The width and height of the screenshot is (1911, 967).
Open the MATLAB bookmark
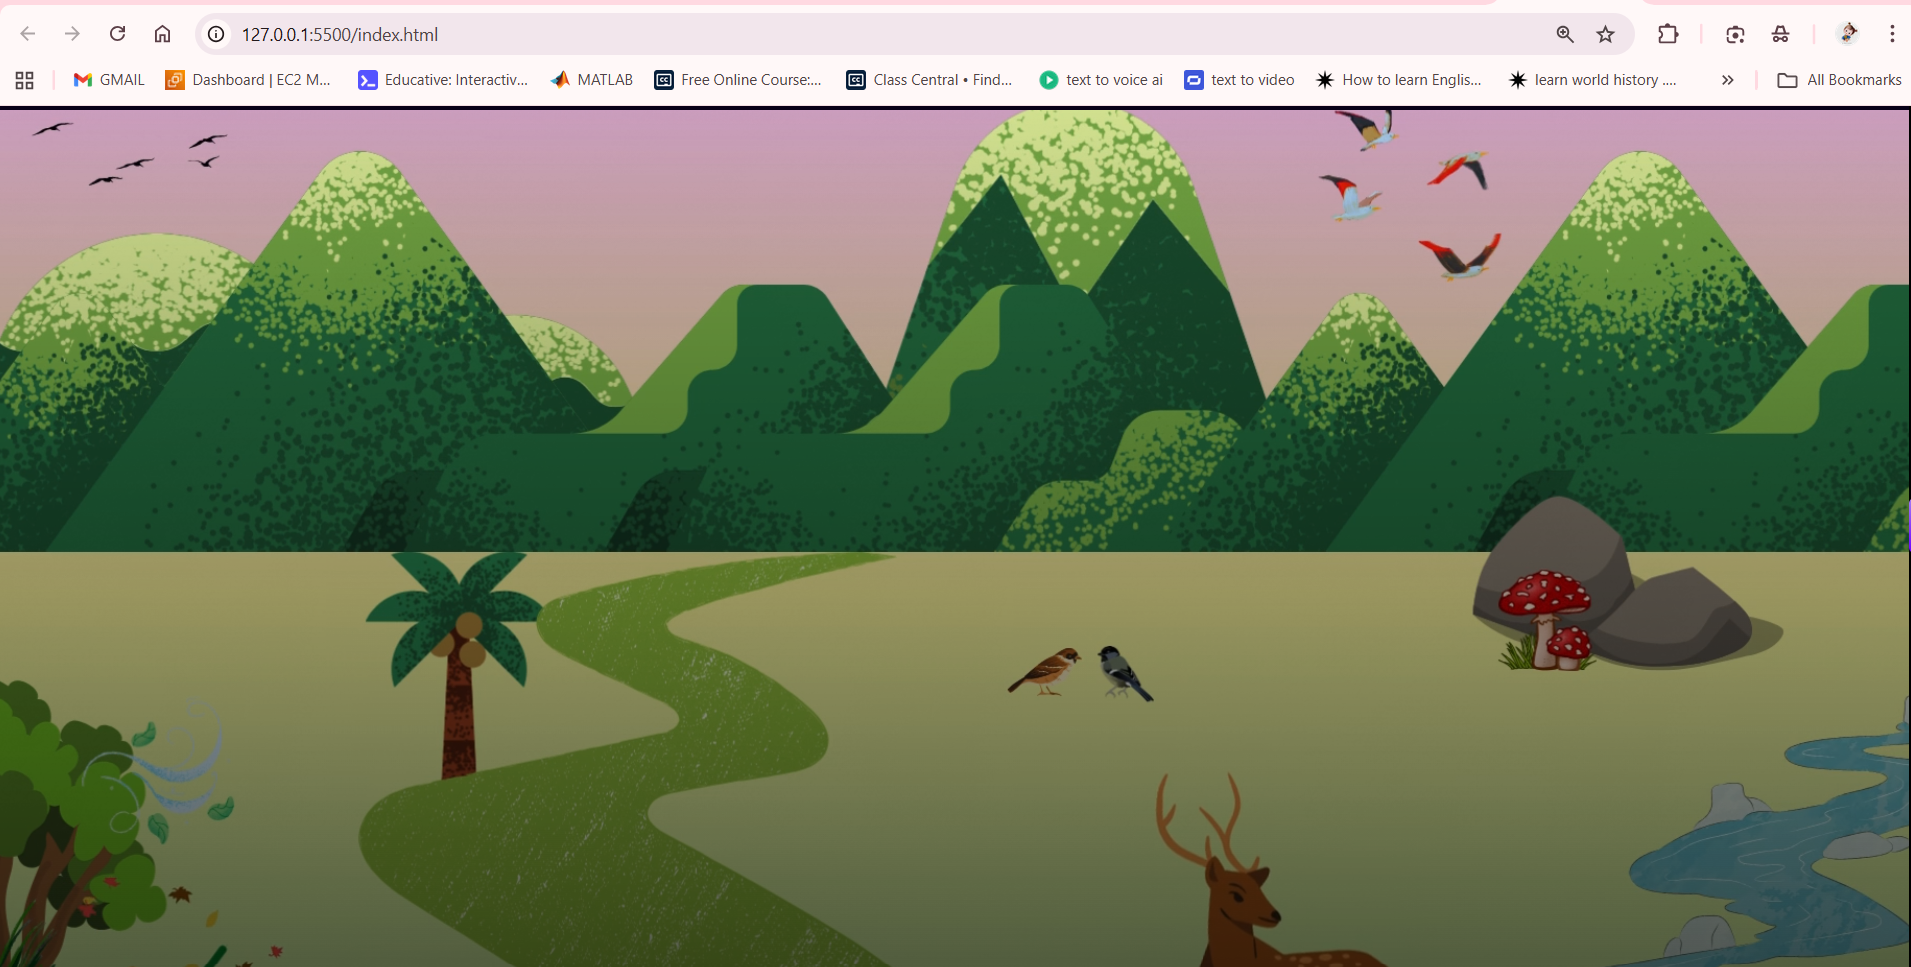592,80
